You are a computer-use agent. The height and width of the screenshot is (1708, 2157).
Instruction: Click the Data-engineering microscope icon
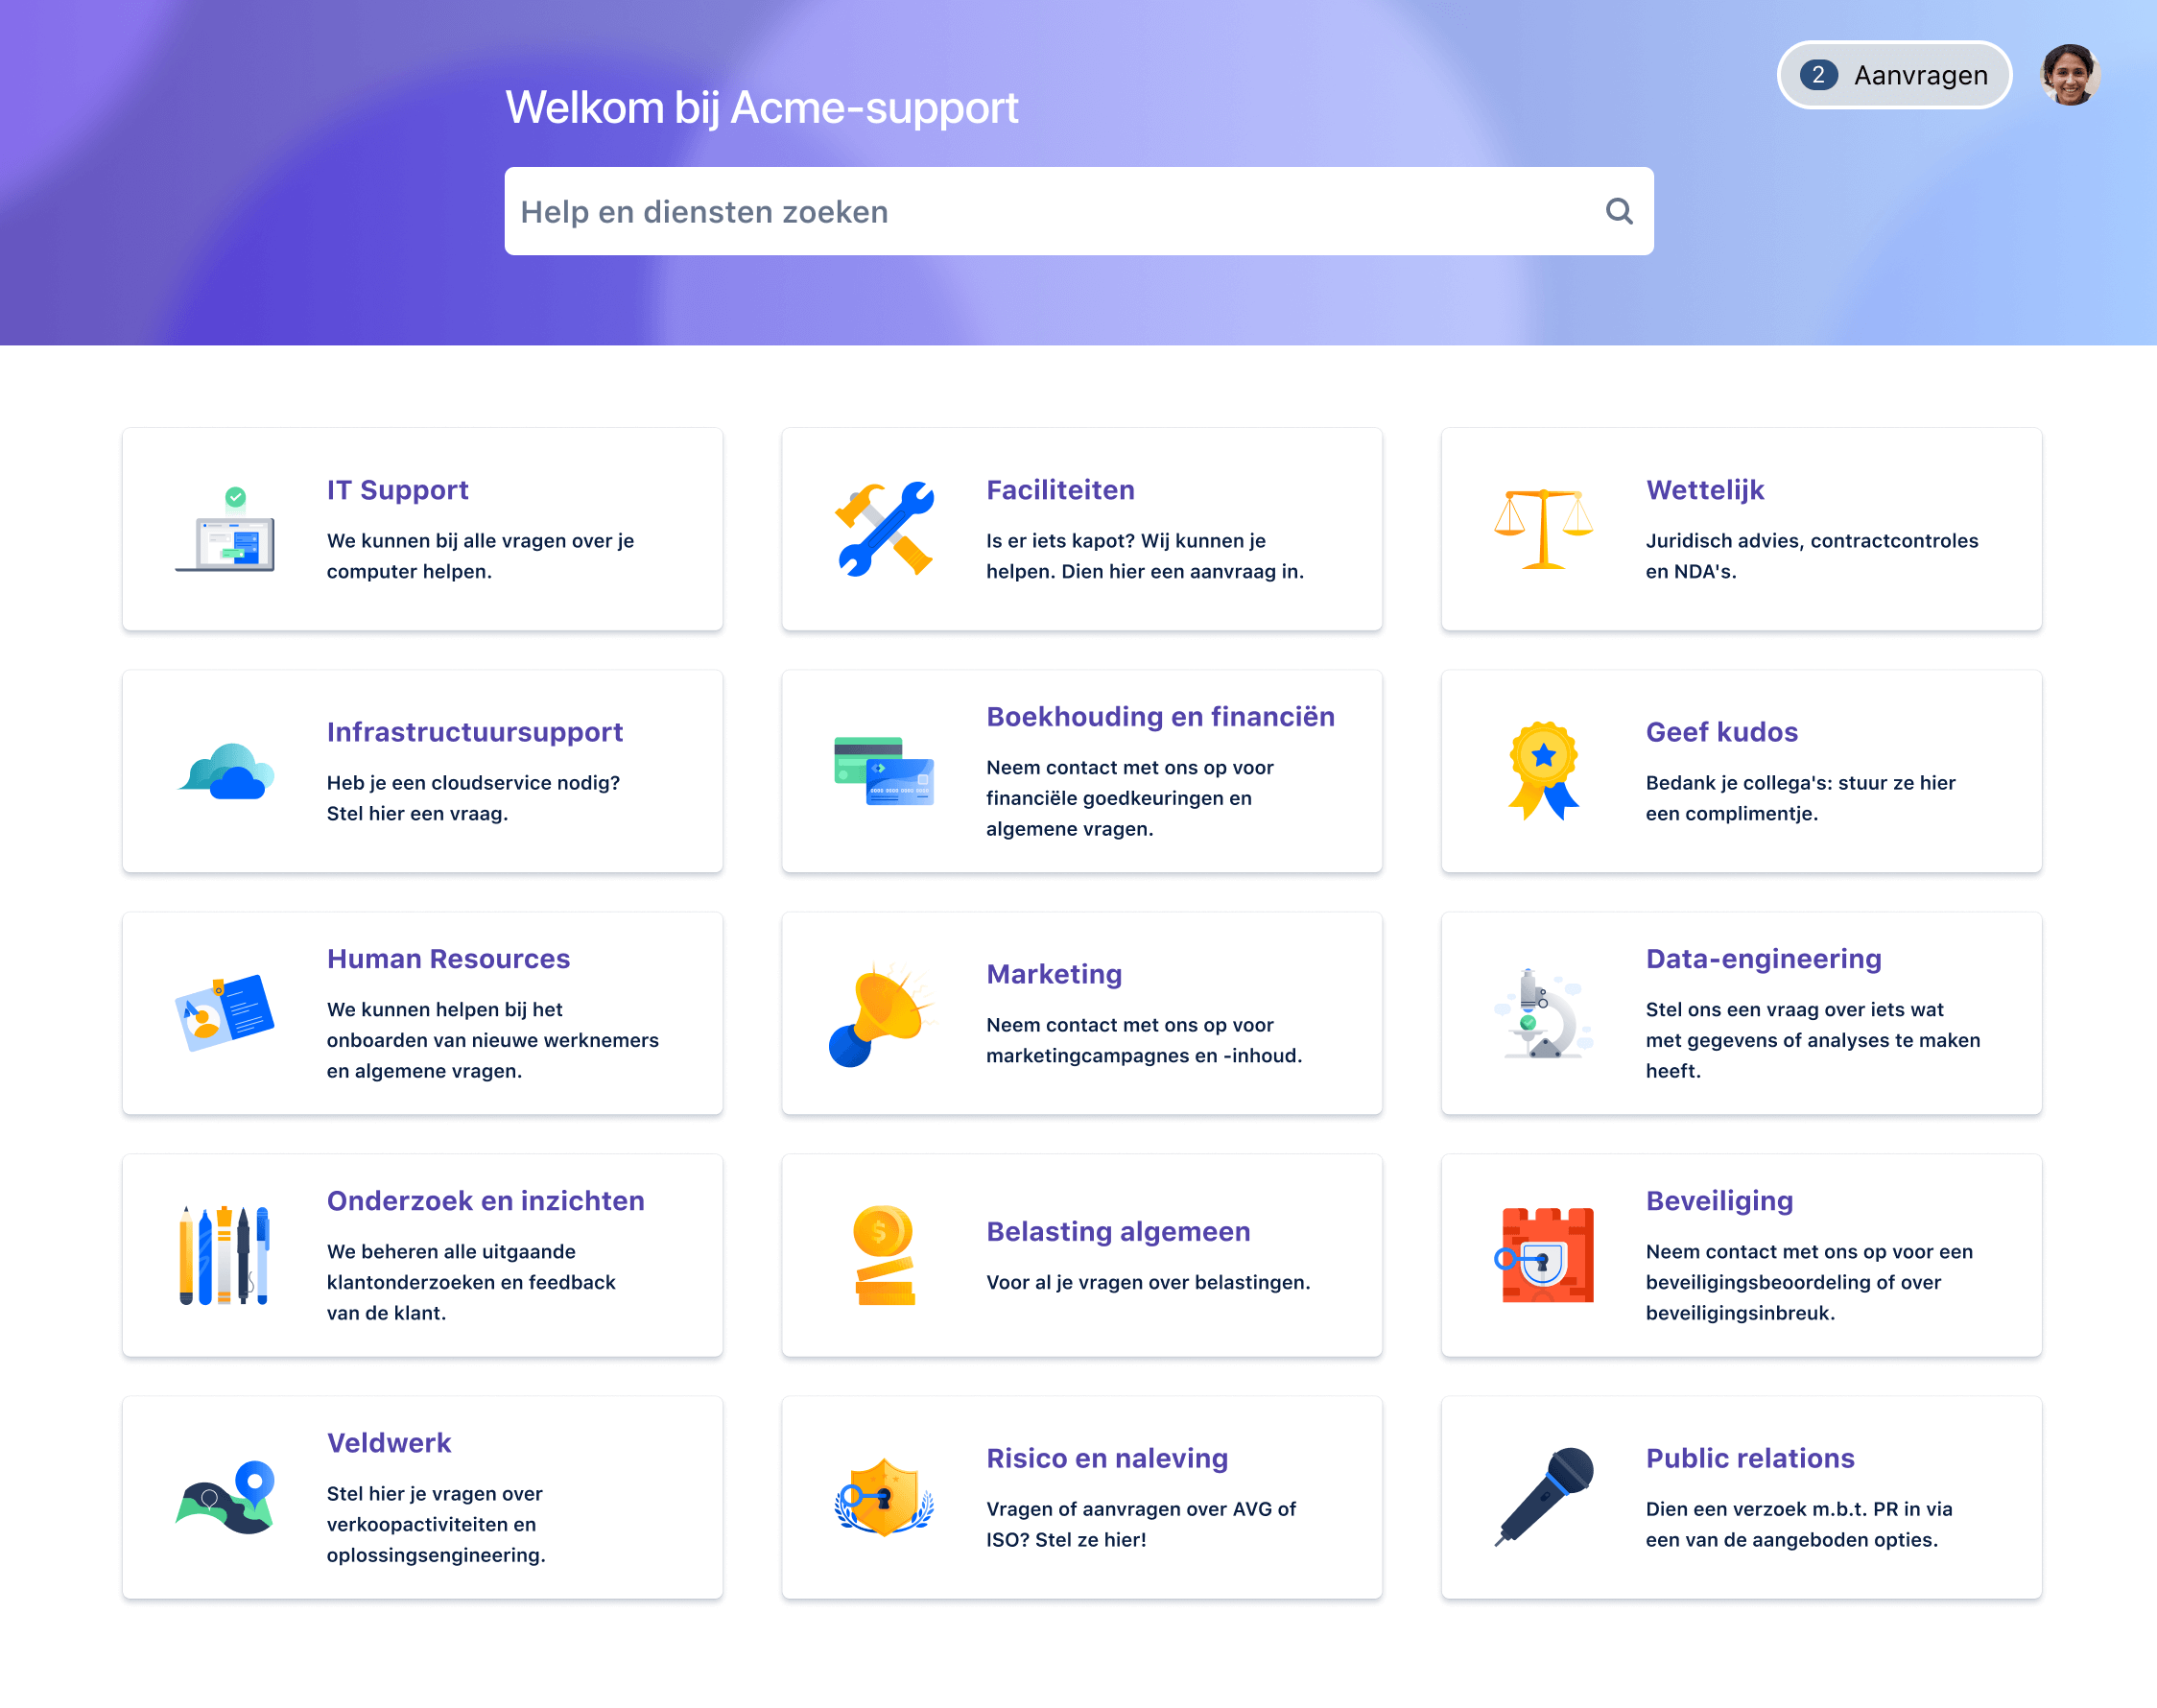pos(1543,1014)
